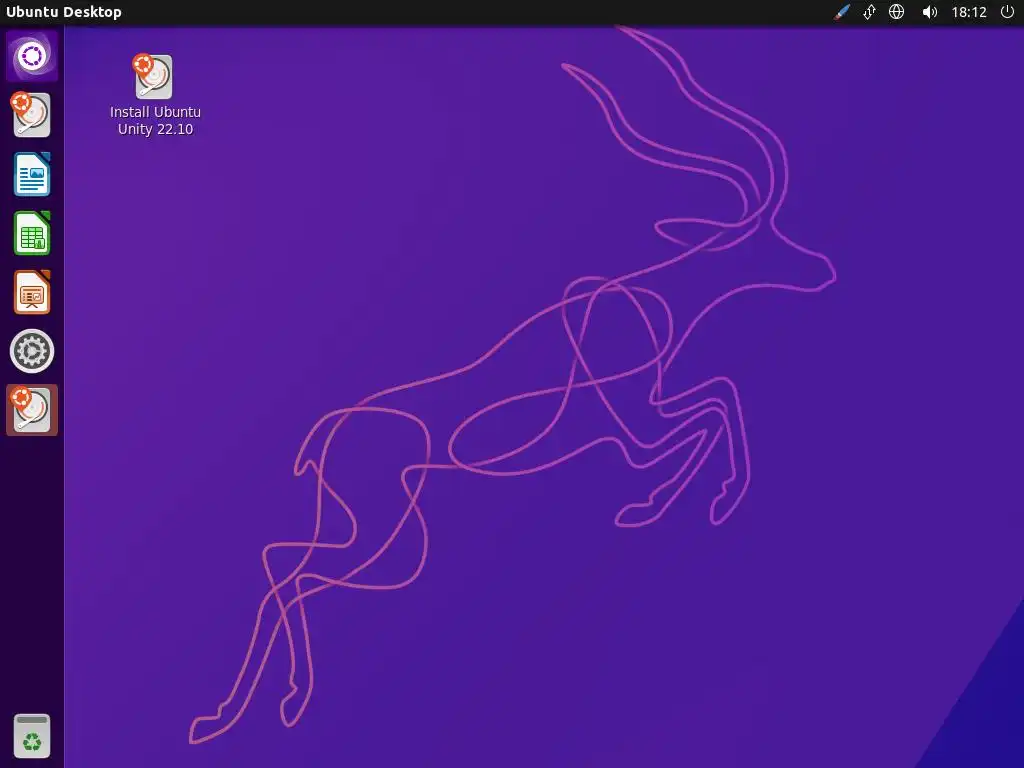This screenshot has height=768, width=1024.
Task: Open the sound volume indicator
Action: (x=929, y=12)
